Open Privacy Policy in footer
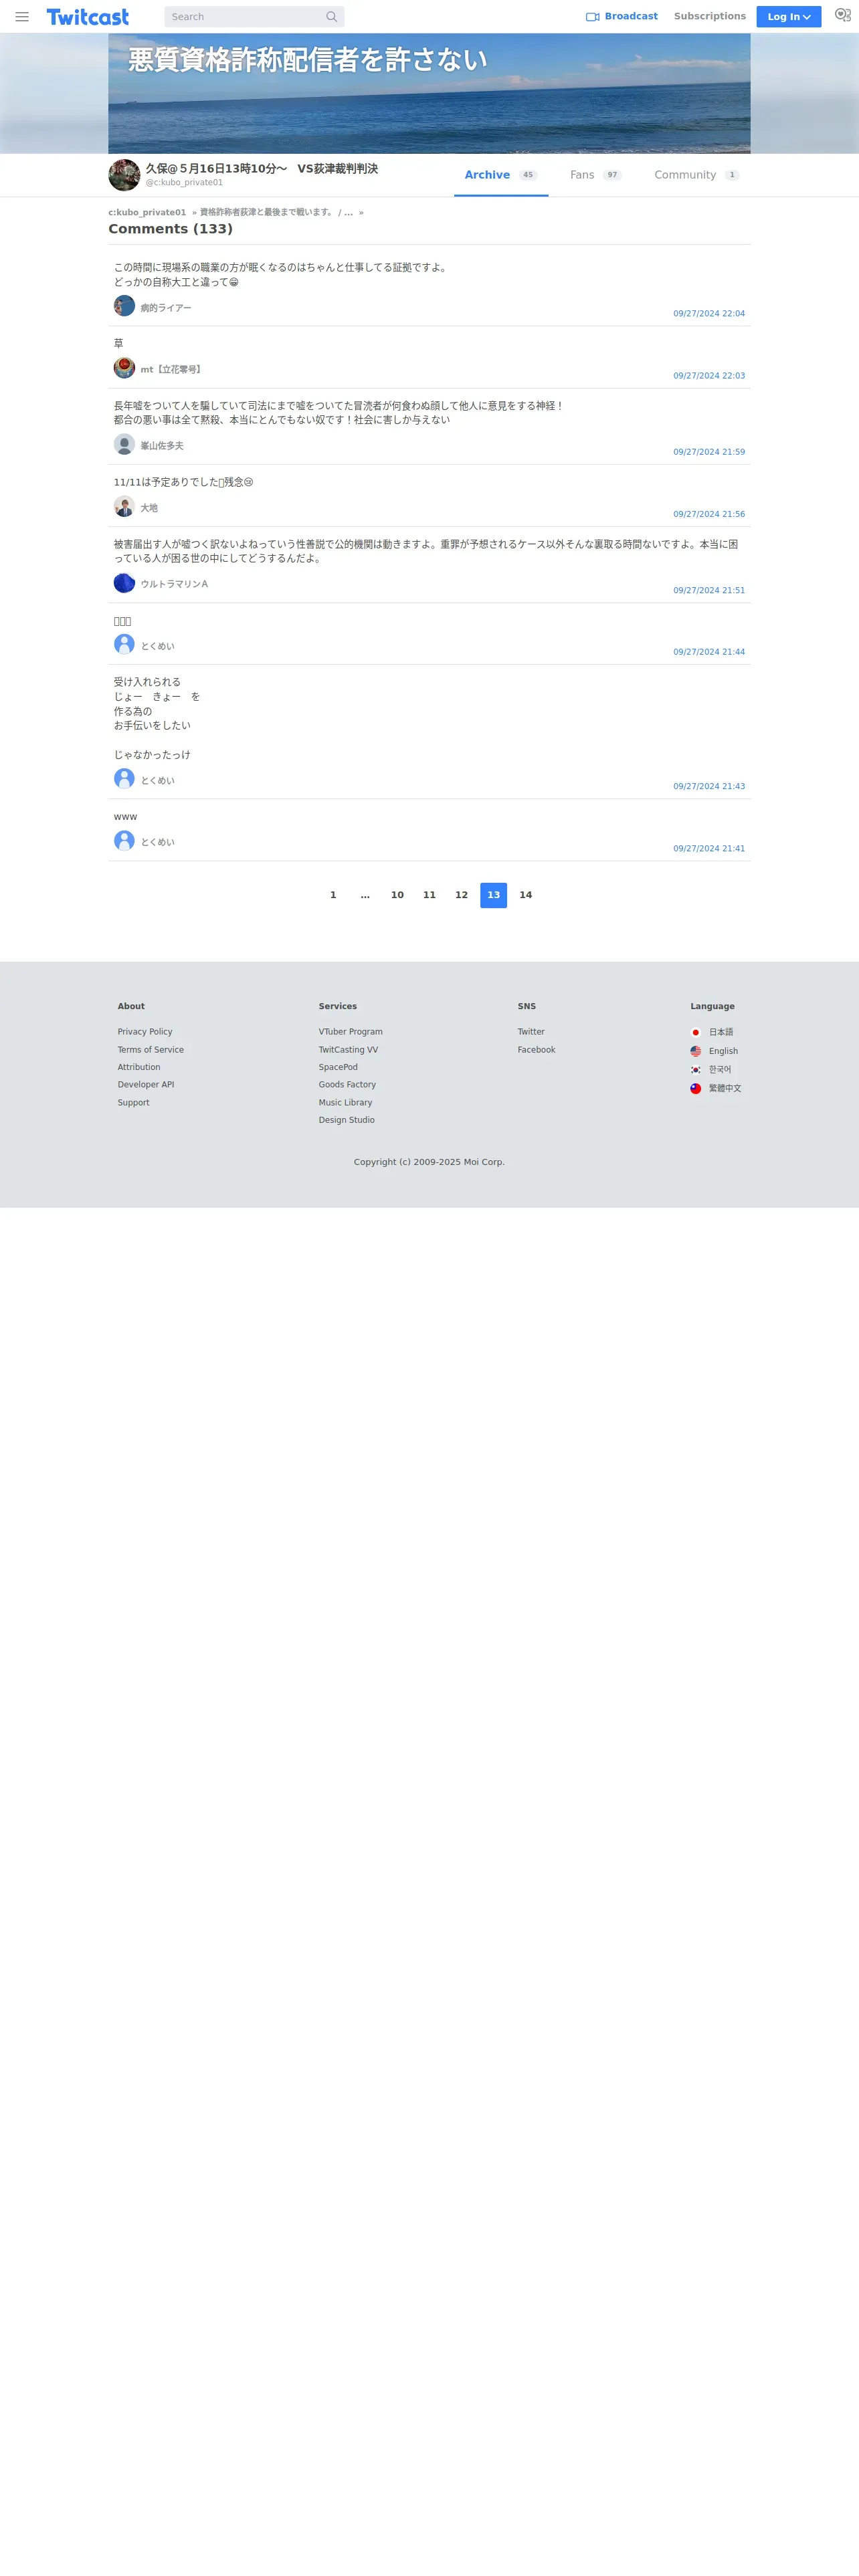Screen dimensions: 859x2576 coord(145,1032)
